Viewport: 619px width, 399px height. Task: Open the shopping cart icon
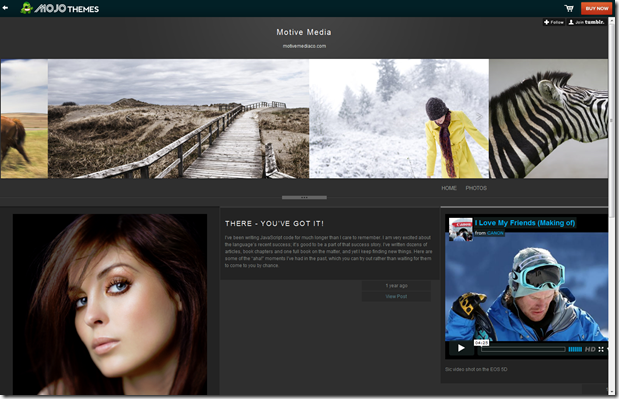569,8
